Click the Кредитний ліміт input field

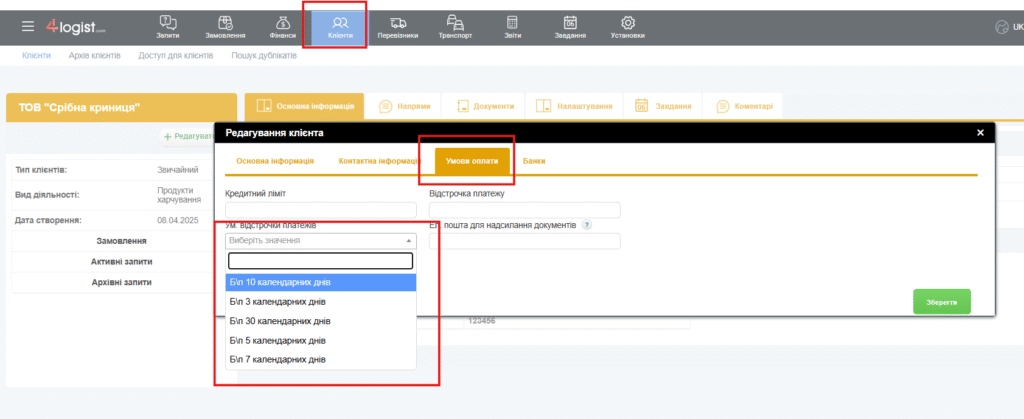click(320, 210)
